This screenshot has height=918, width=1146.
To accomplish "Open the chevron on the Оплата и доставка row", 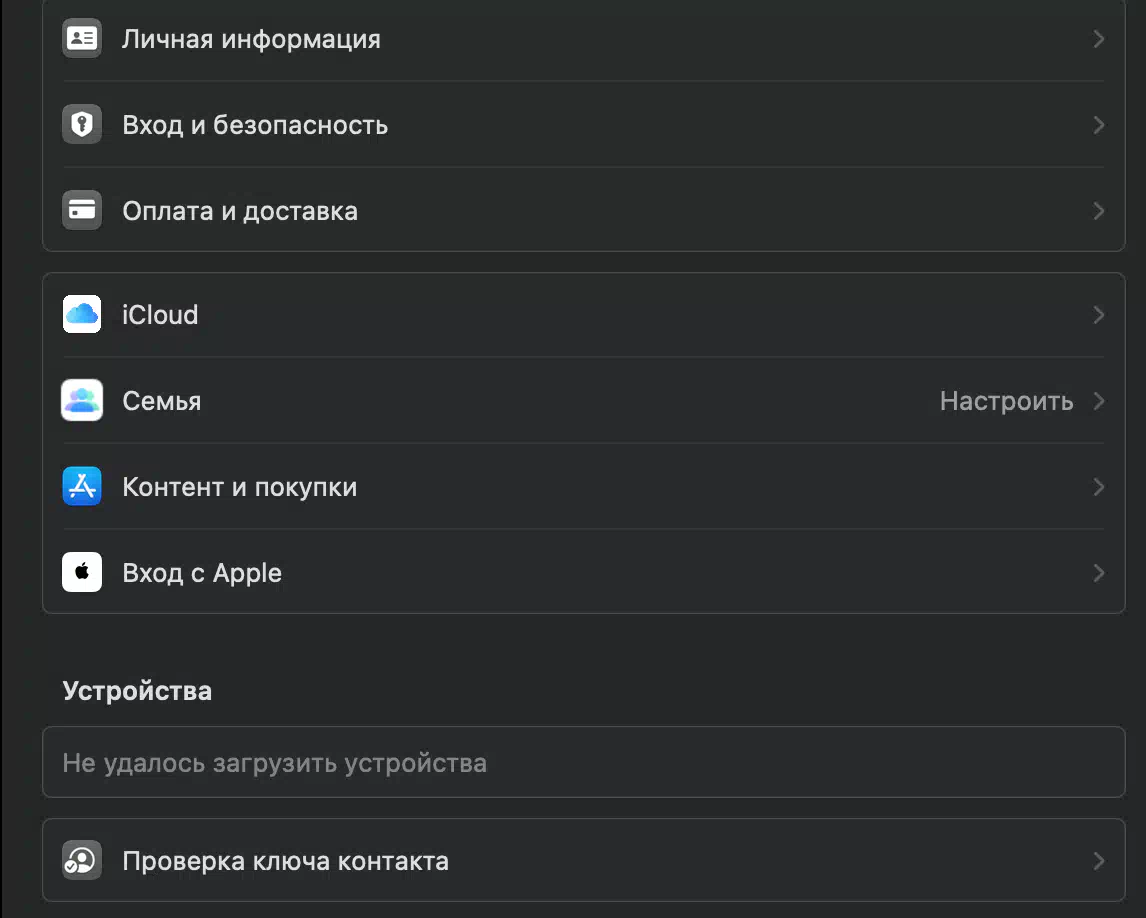I will (1098, 211).
